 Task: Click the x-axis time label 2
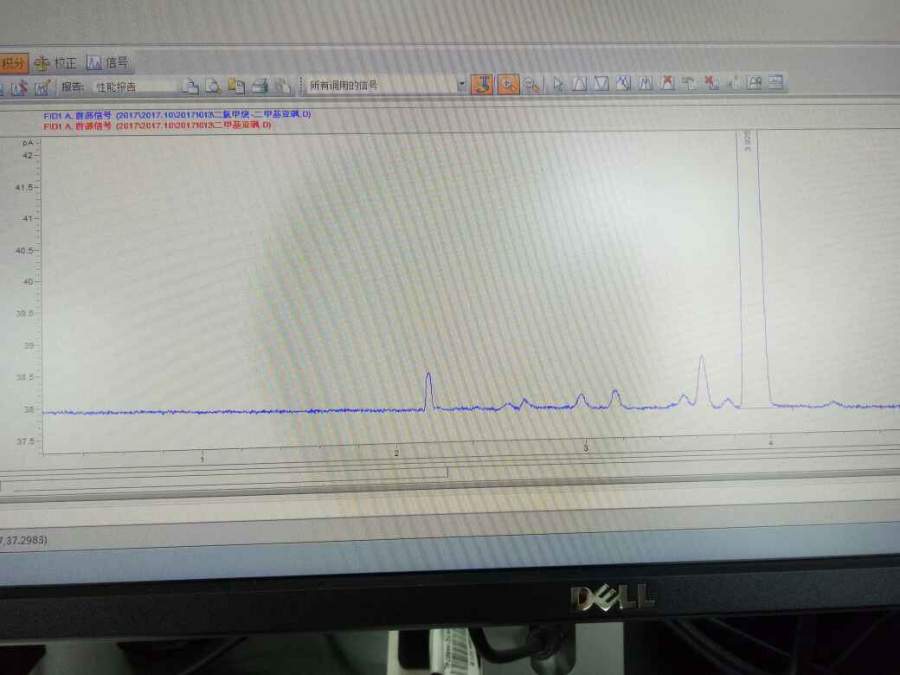pos(397,453)
